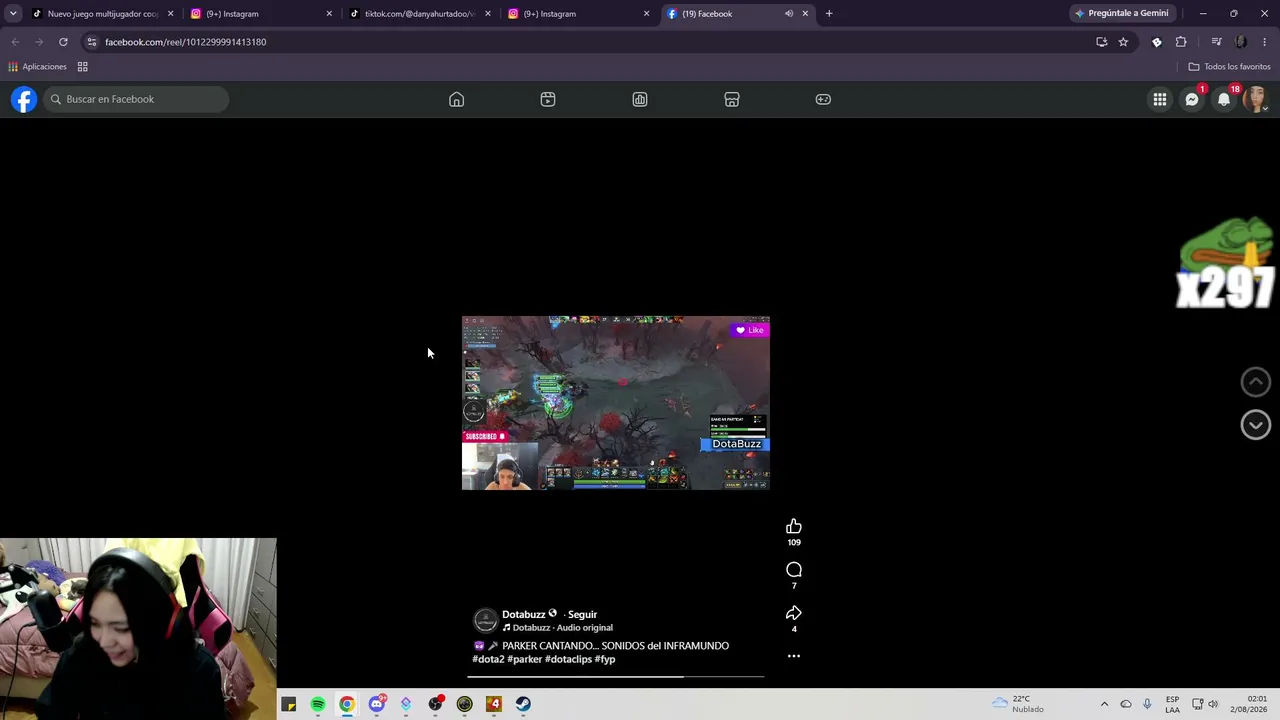This screenshot has height=720, width=1280.
Task: Open Chrome from the taskbar
Action: (x=347, y=704)
